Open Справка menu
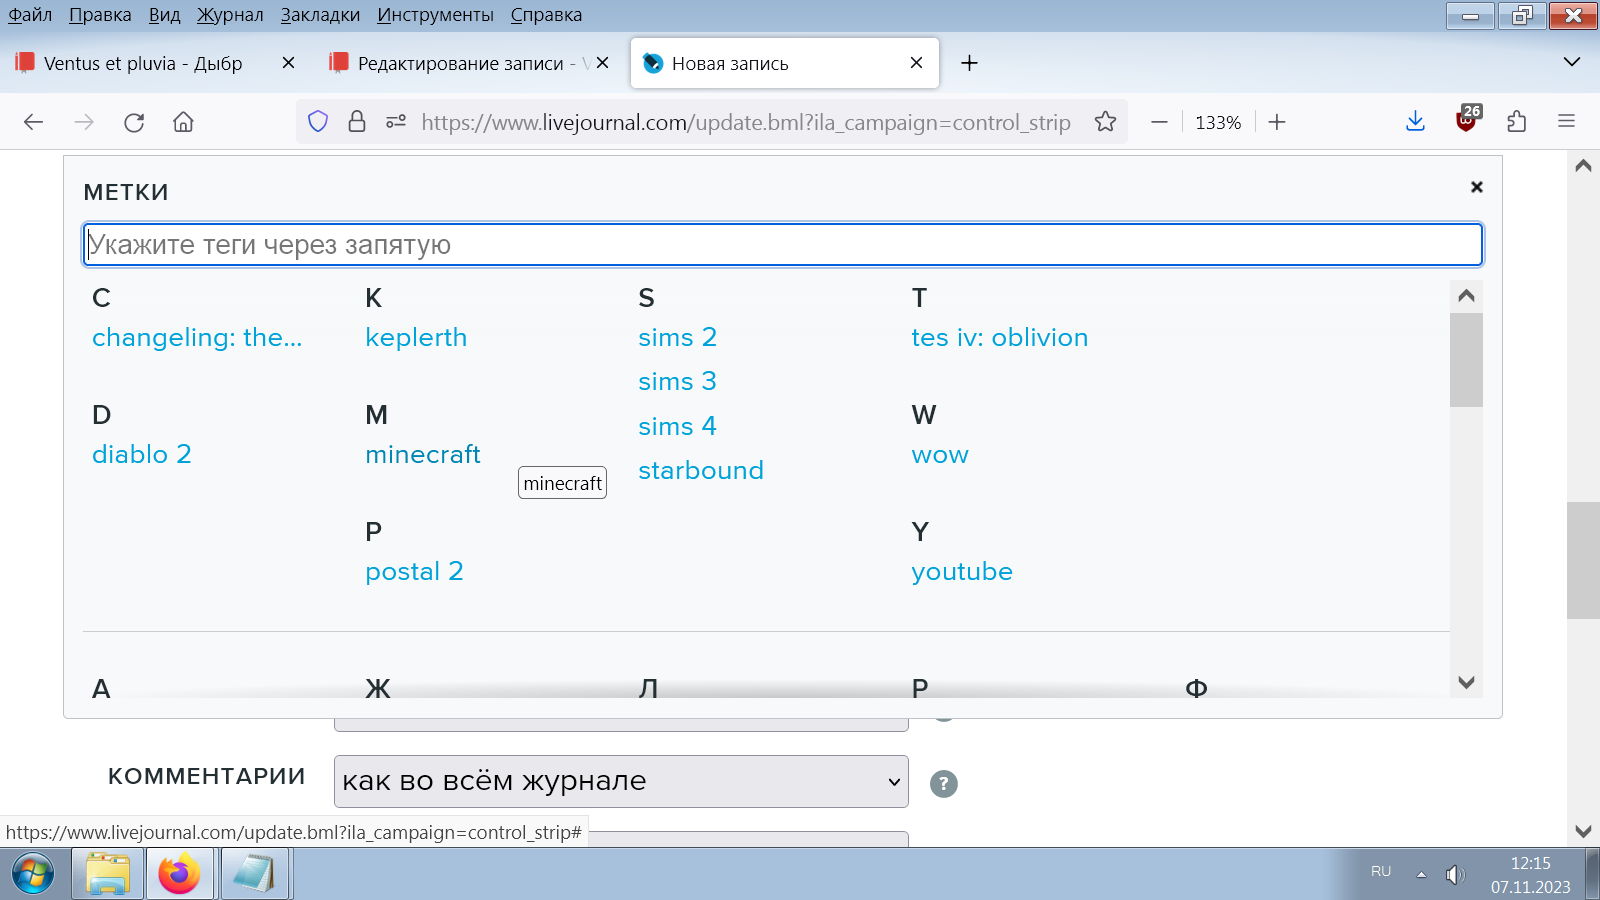This screenshot has height=900, width=1600. tap(546, 15)
